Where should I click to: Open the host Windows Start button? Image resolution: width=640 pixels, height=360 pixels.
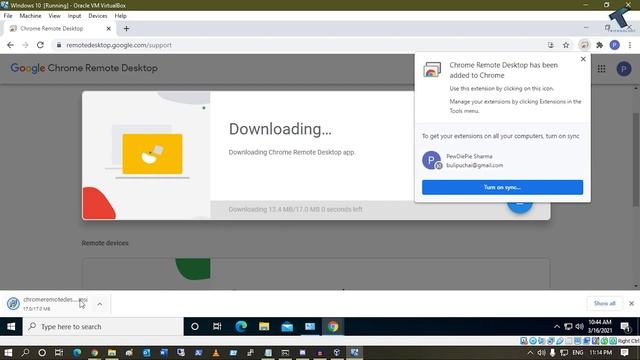pos(8,353)
